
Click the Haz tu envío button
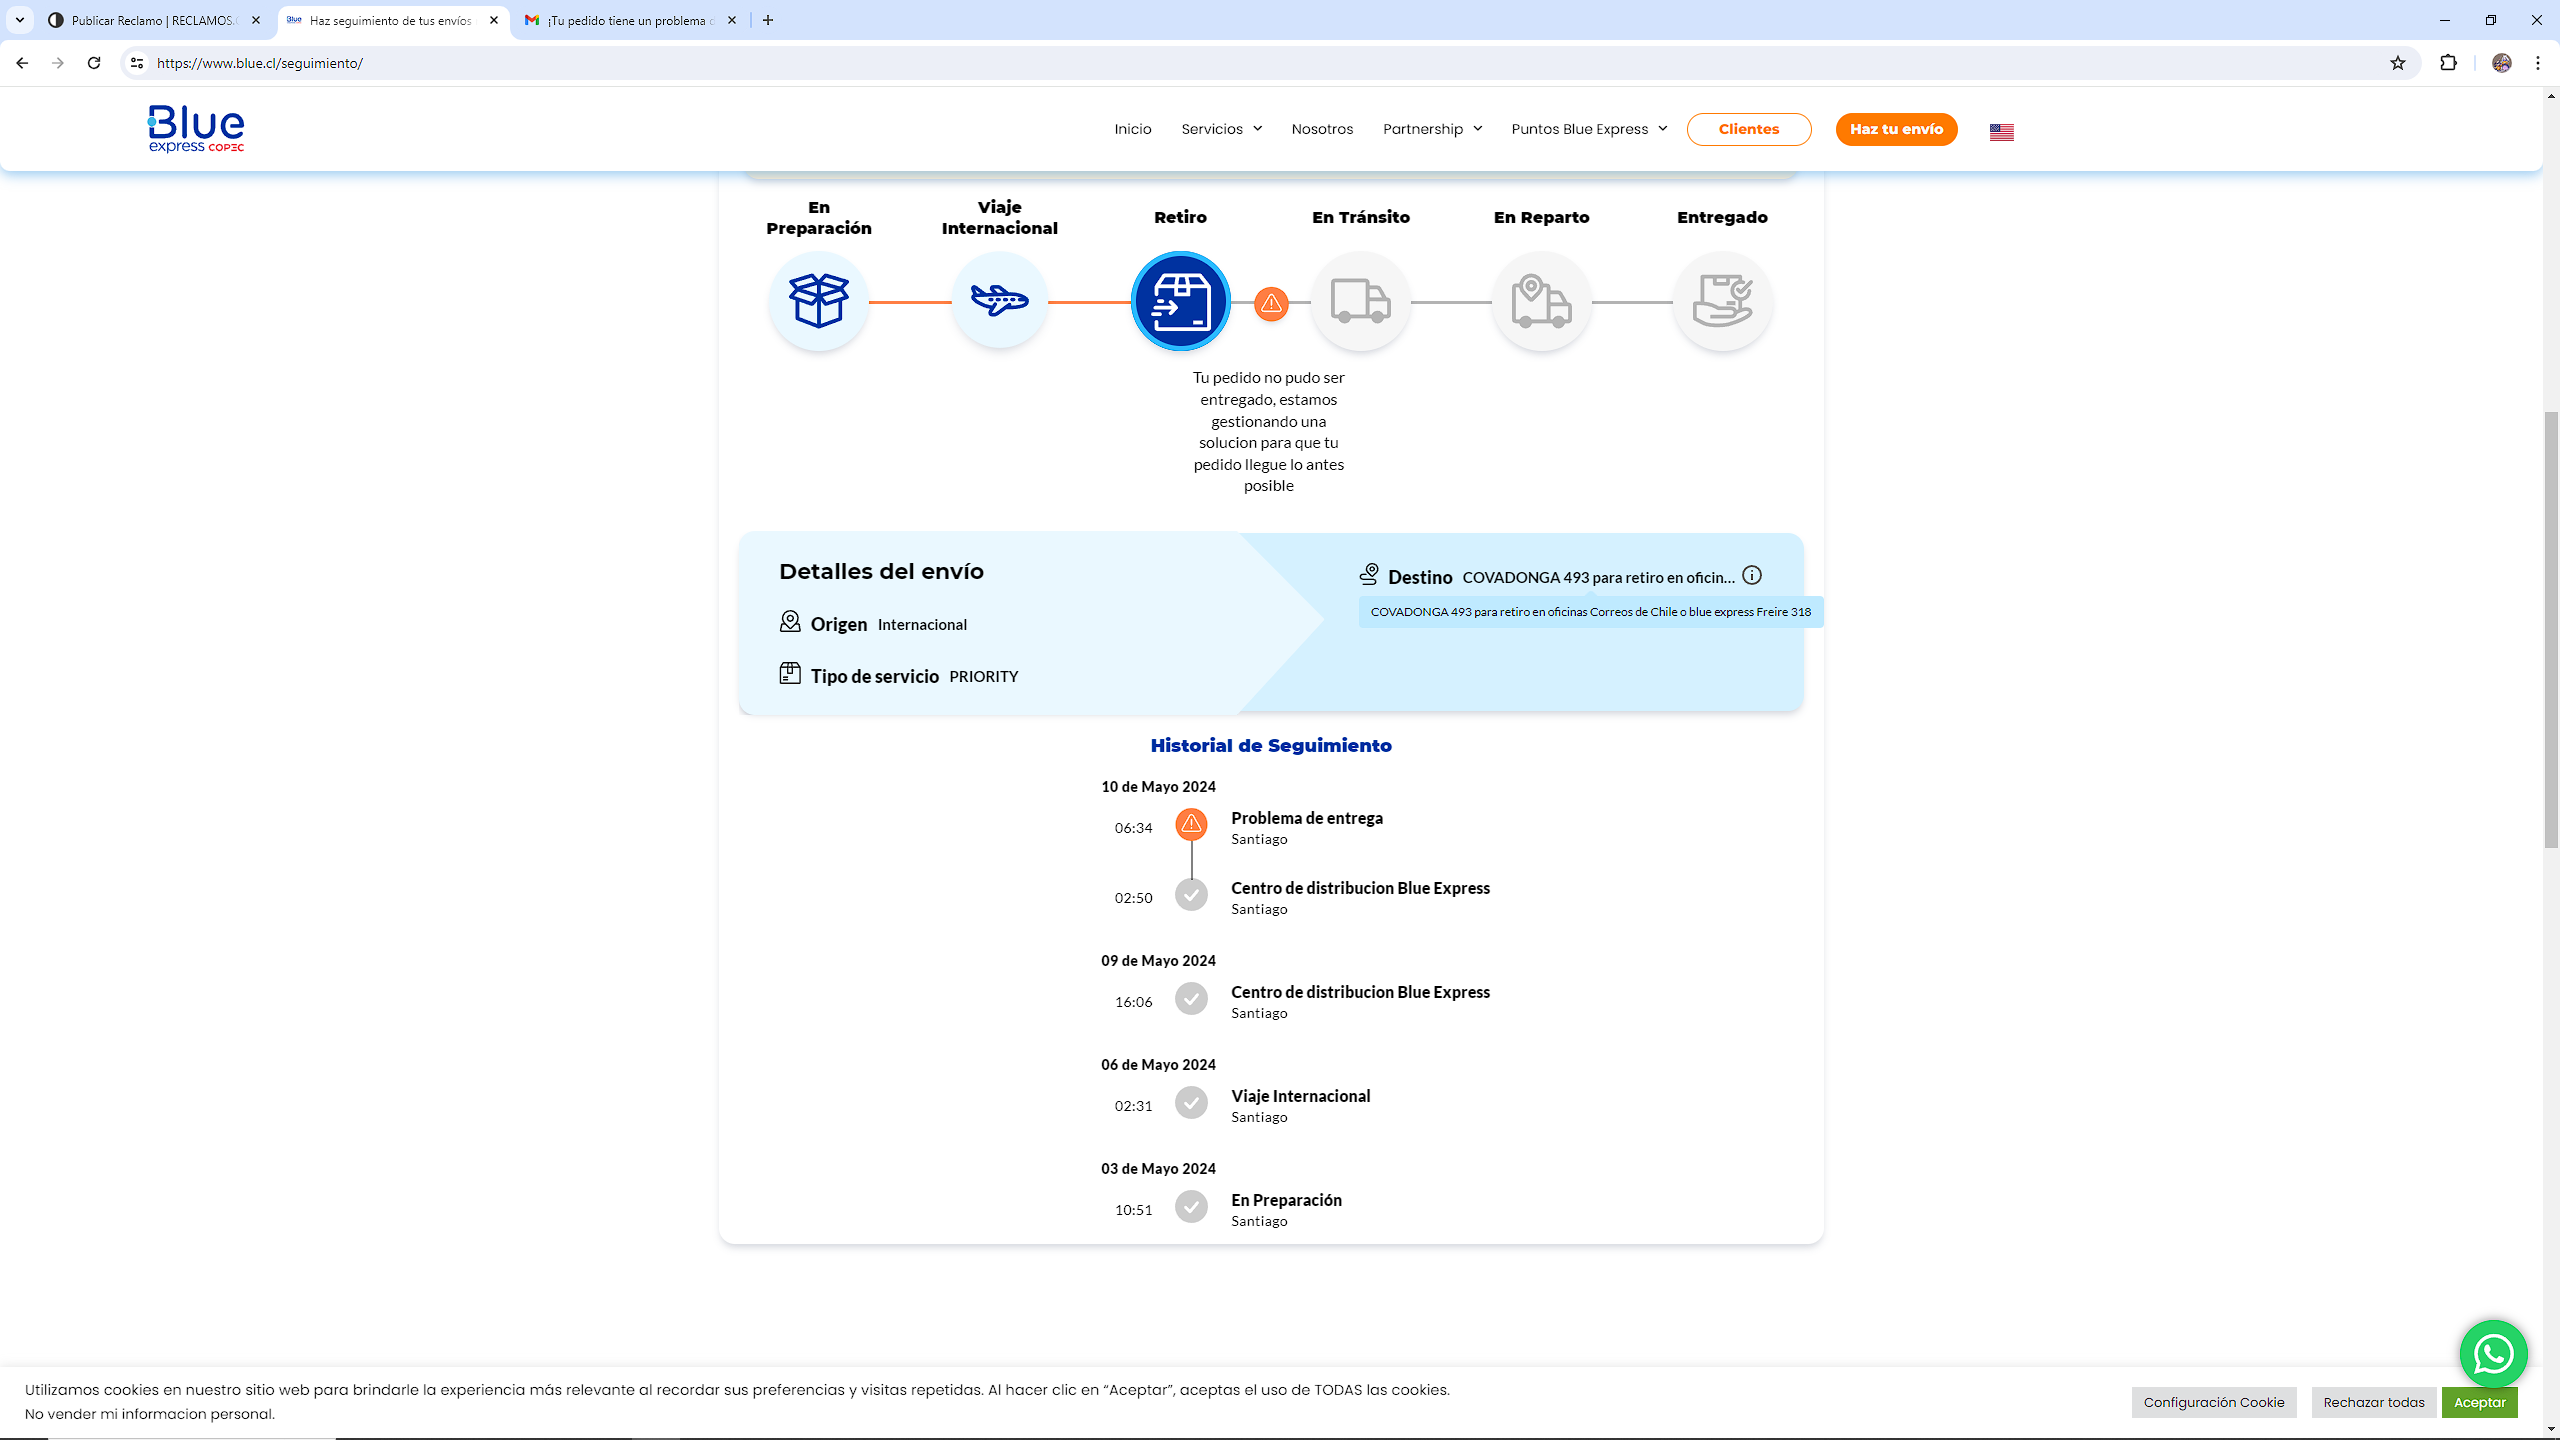(x=1895, y=129)
